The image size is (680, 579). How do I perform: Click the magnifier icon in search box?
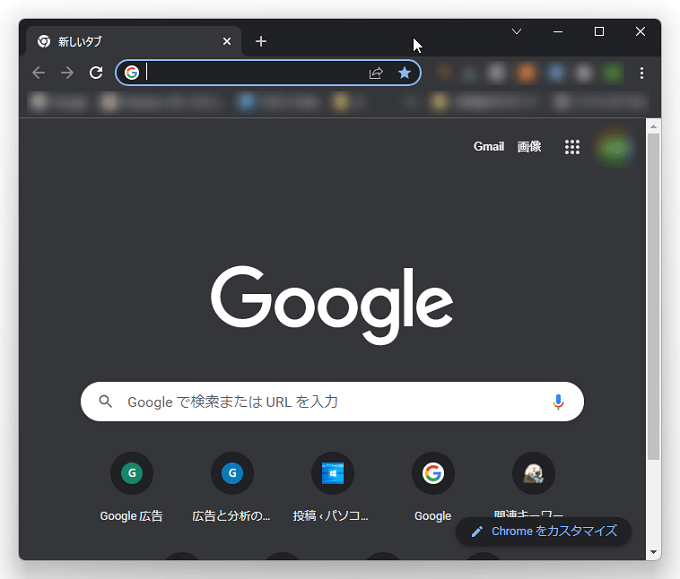(105, 402)
